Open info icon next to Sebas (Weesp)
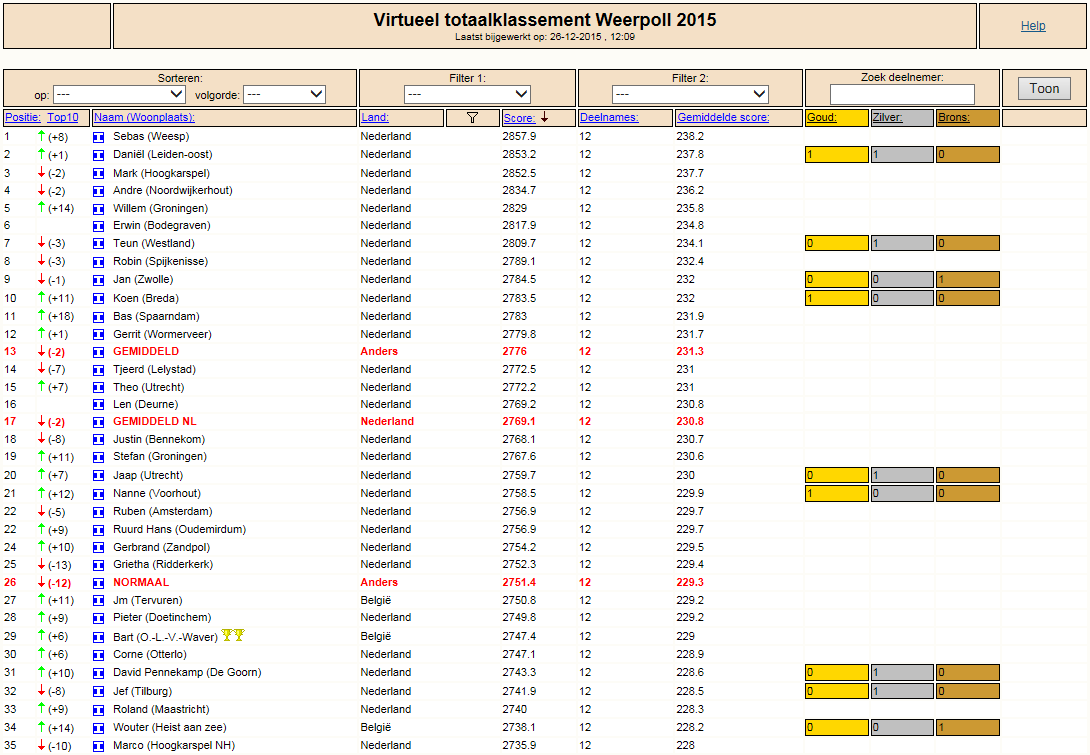The width and height of the screenshot is (1090, 755). point(99,137)
